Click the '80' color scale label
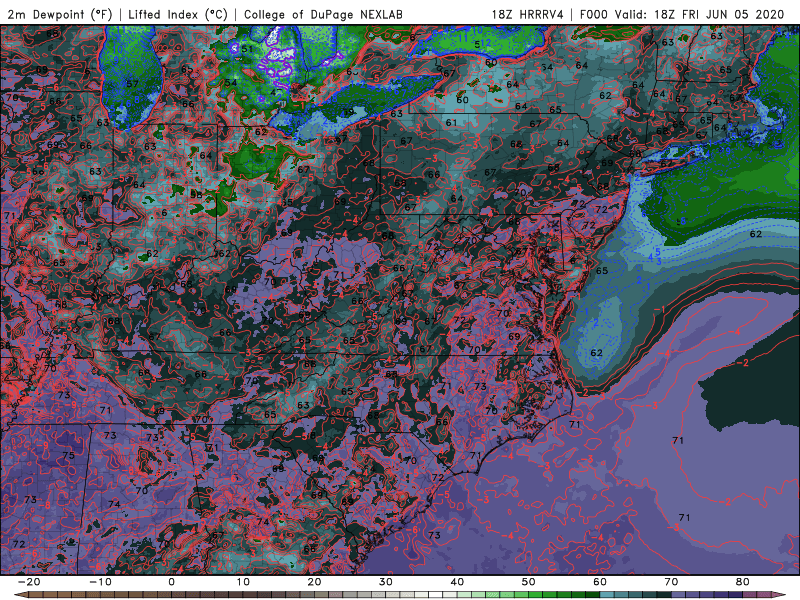 click(743, 582)
